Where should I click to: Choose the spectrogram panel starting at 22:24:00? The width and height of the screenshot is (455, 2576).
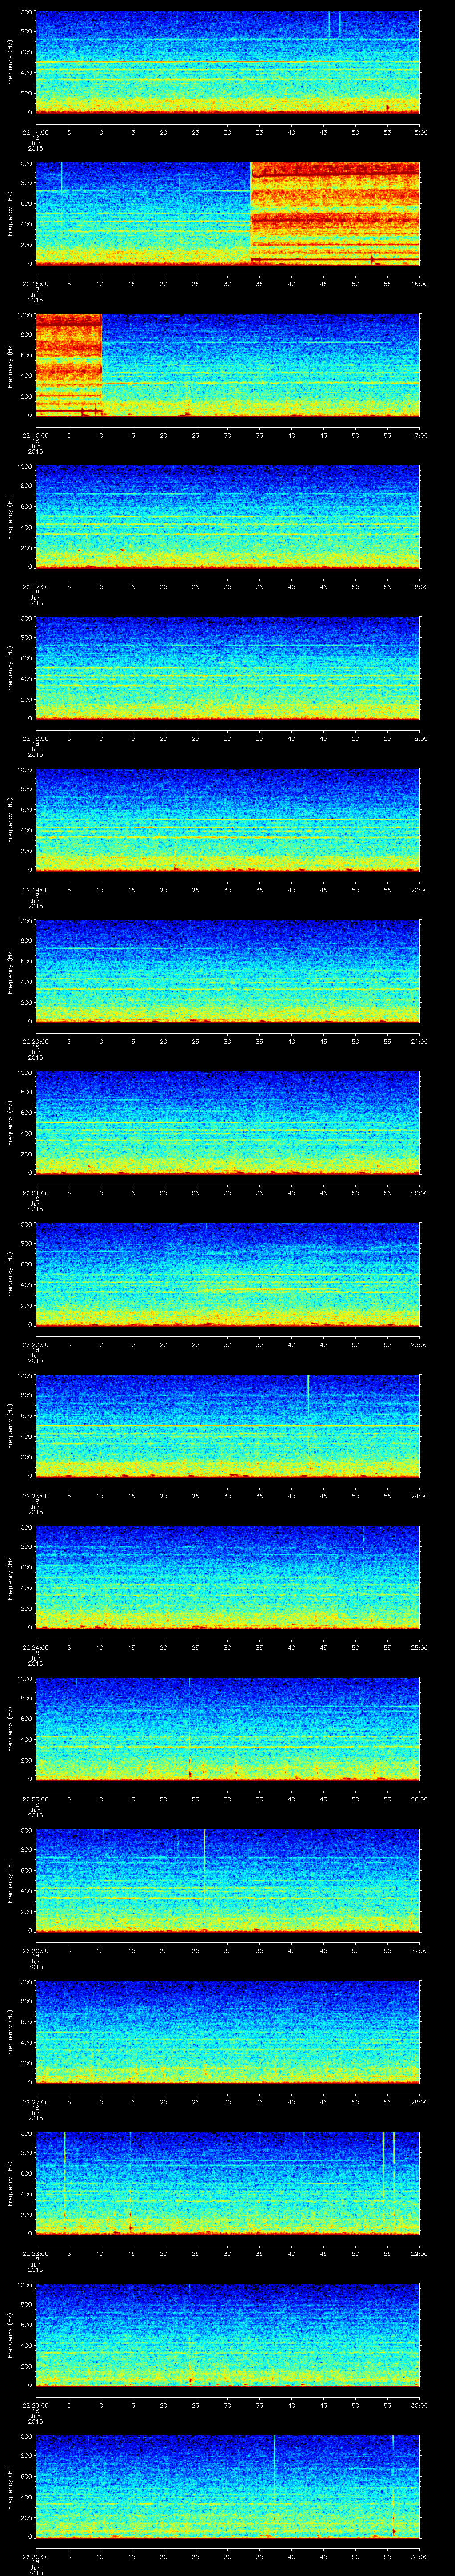[227, 1577]
